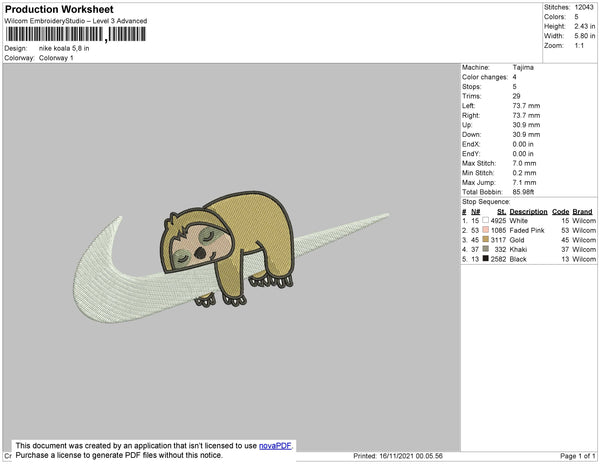The image size is (600, 464).
Task: Click the 'Colorway 1' value
Action: (56, 58)
